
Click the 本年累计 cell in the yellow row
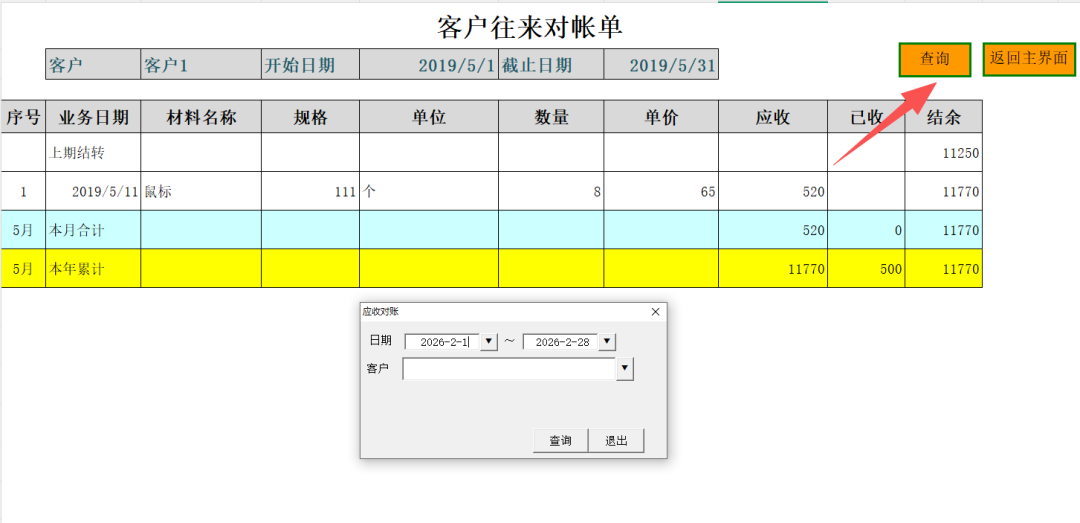point(93,269)
